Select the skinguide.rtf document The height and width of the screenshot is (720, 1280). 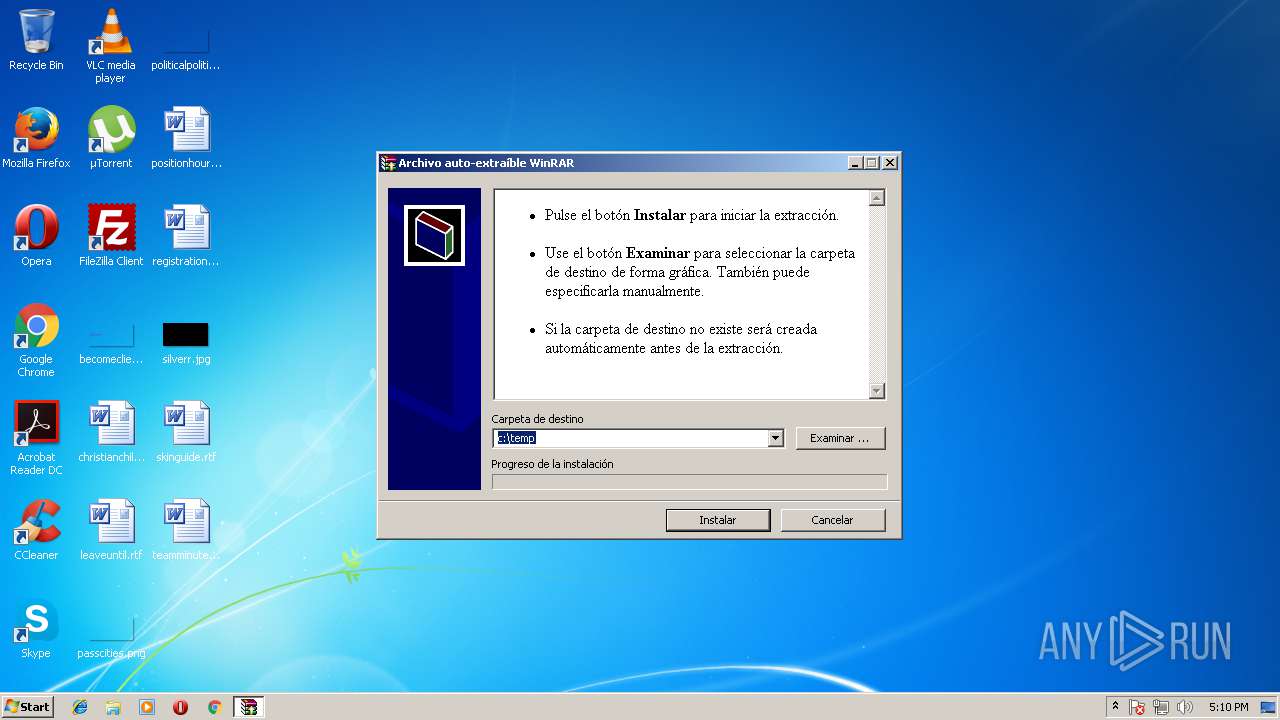[x=186, y=432]
